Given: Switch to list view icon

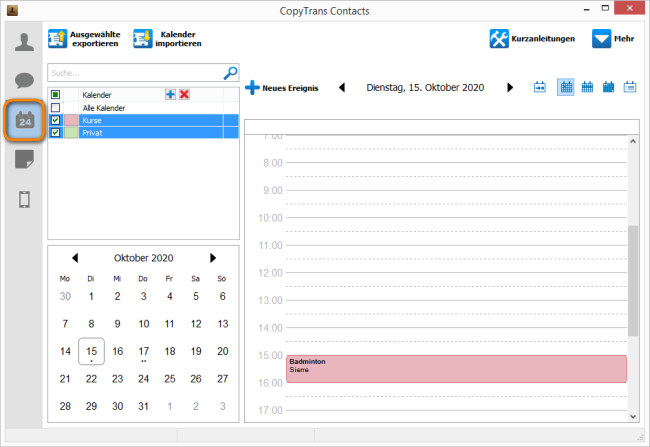Looking at the screenshot, I should 630,87.
